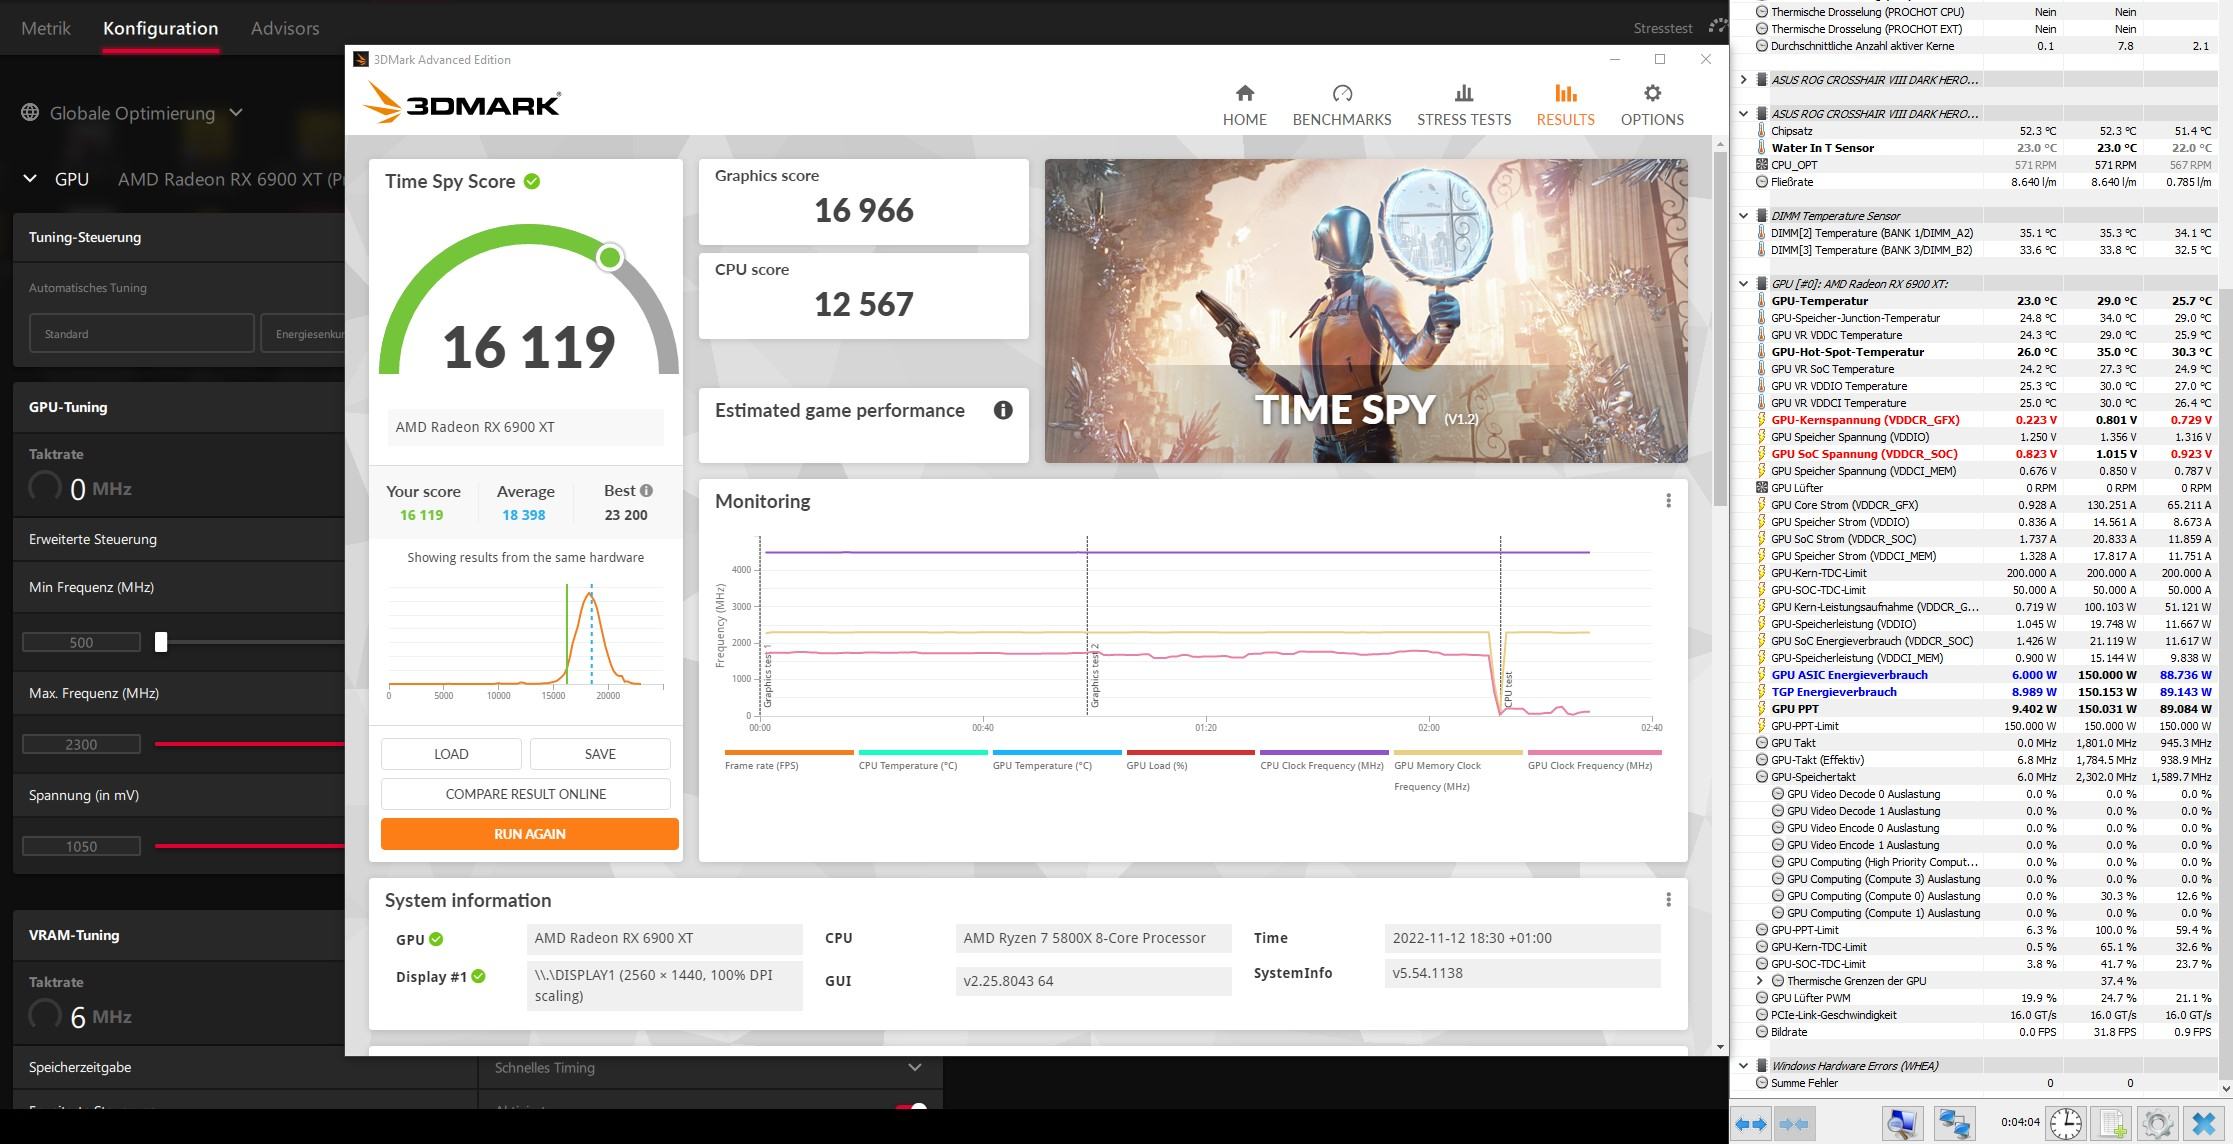Click the HWiNFO clock reset timer button
The height and width of the screenshot is (1144, 2233).
click(2065, 1124)
